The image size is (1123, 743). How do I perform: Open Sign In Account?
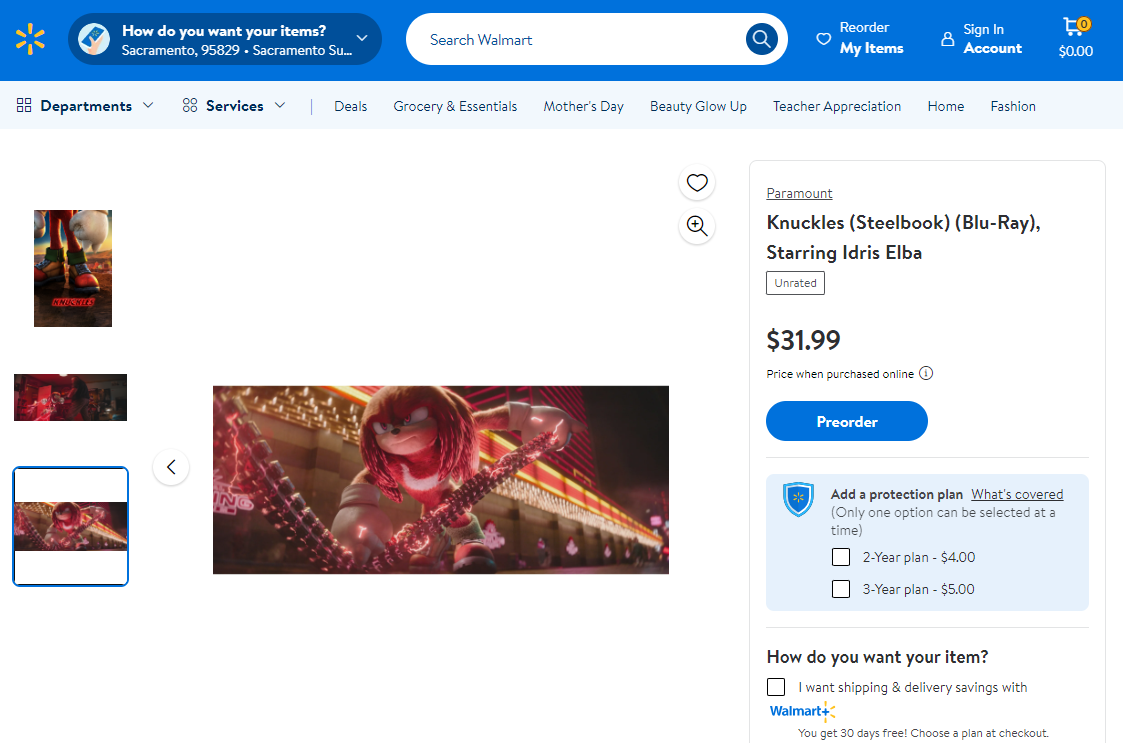pos(981,39)
